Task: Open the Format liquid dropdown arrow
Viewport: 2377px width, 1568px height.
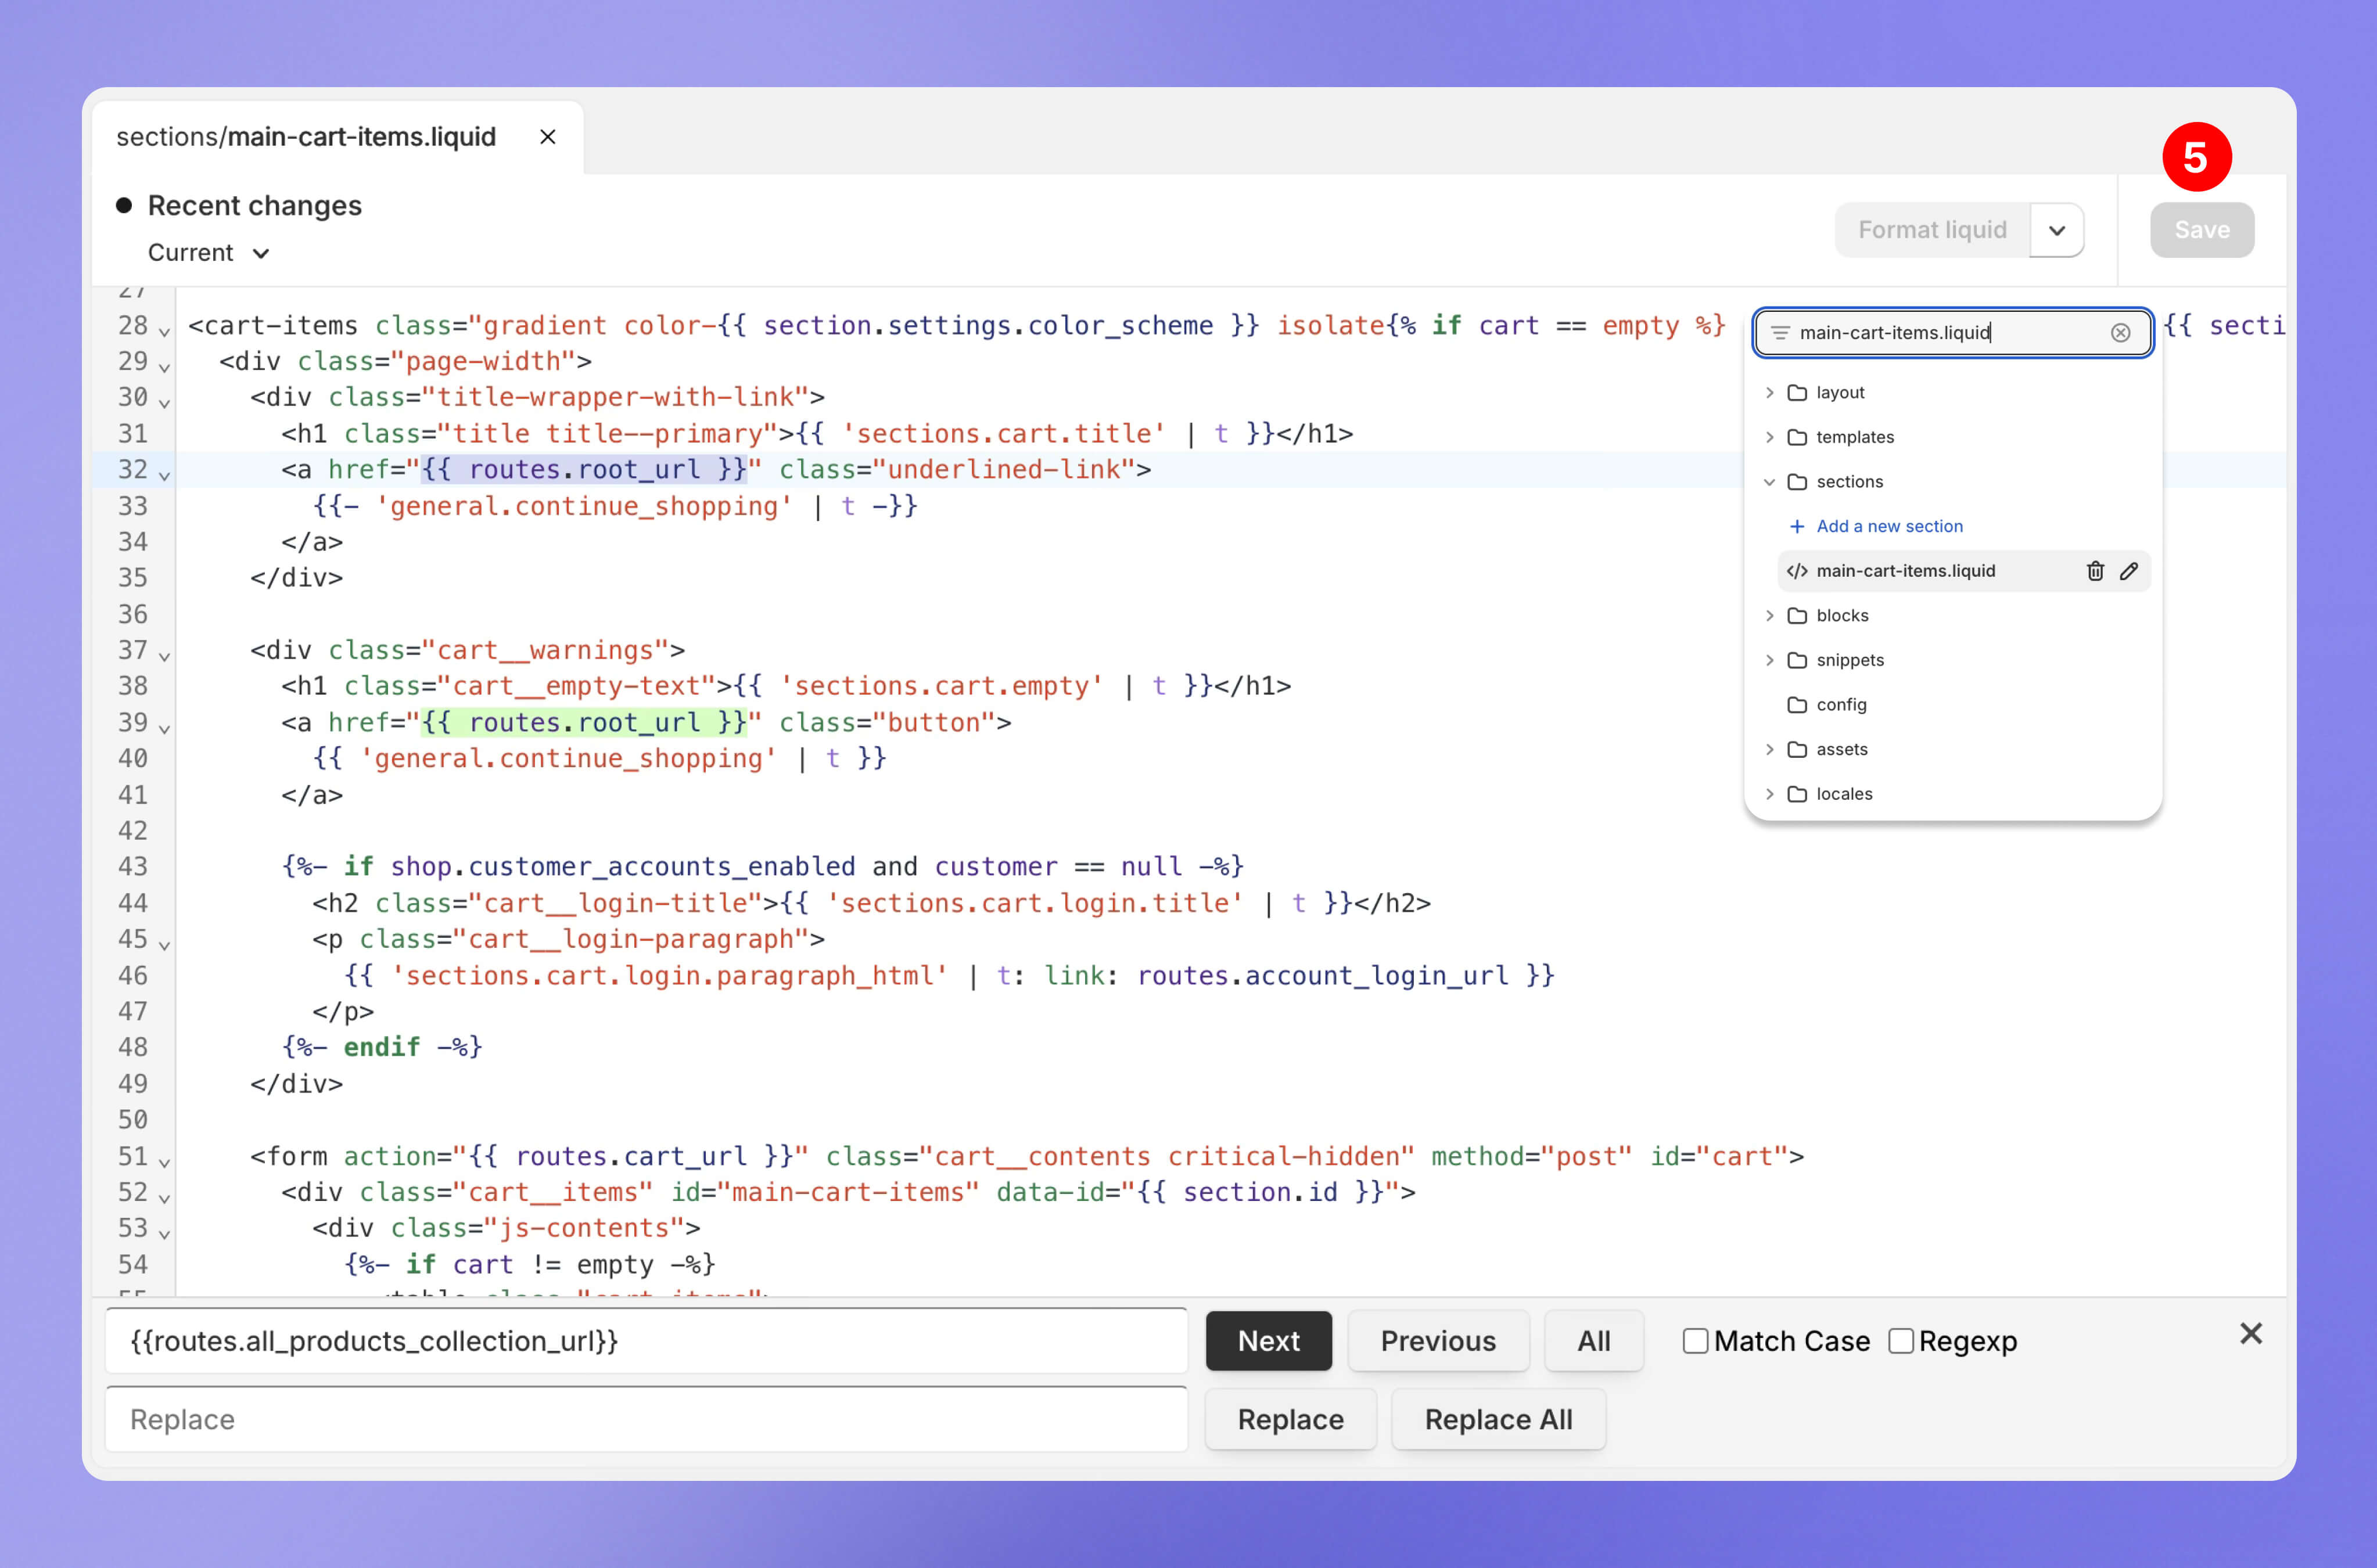Action: [2056, 230]
